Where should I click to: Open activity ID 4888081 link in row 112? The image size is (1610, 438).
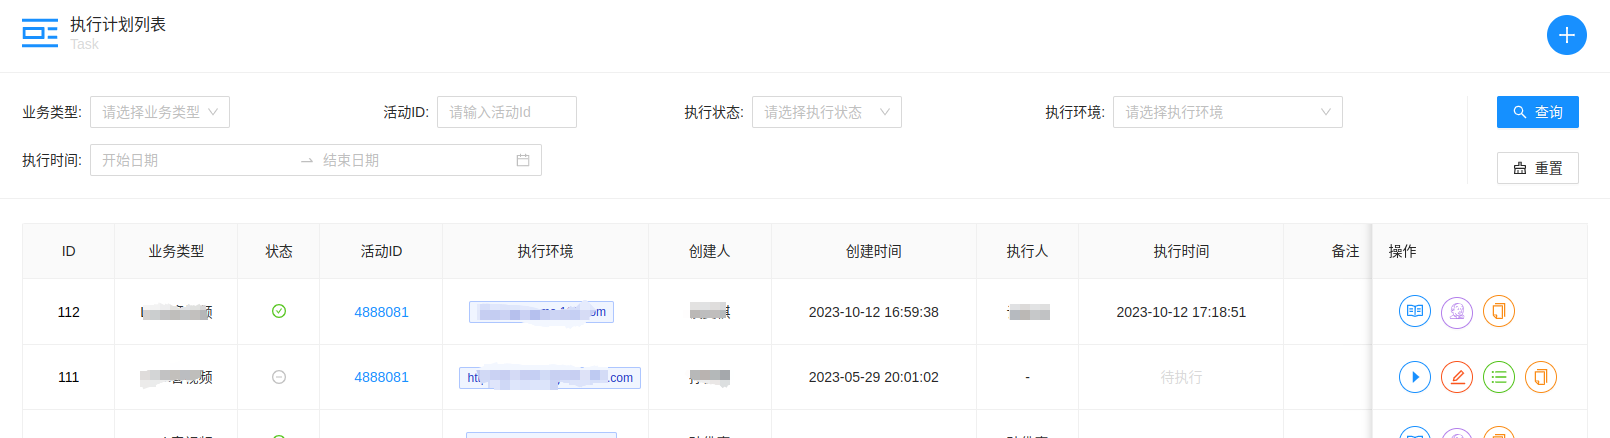click(381, 312)
